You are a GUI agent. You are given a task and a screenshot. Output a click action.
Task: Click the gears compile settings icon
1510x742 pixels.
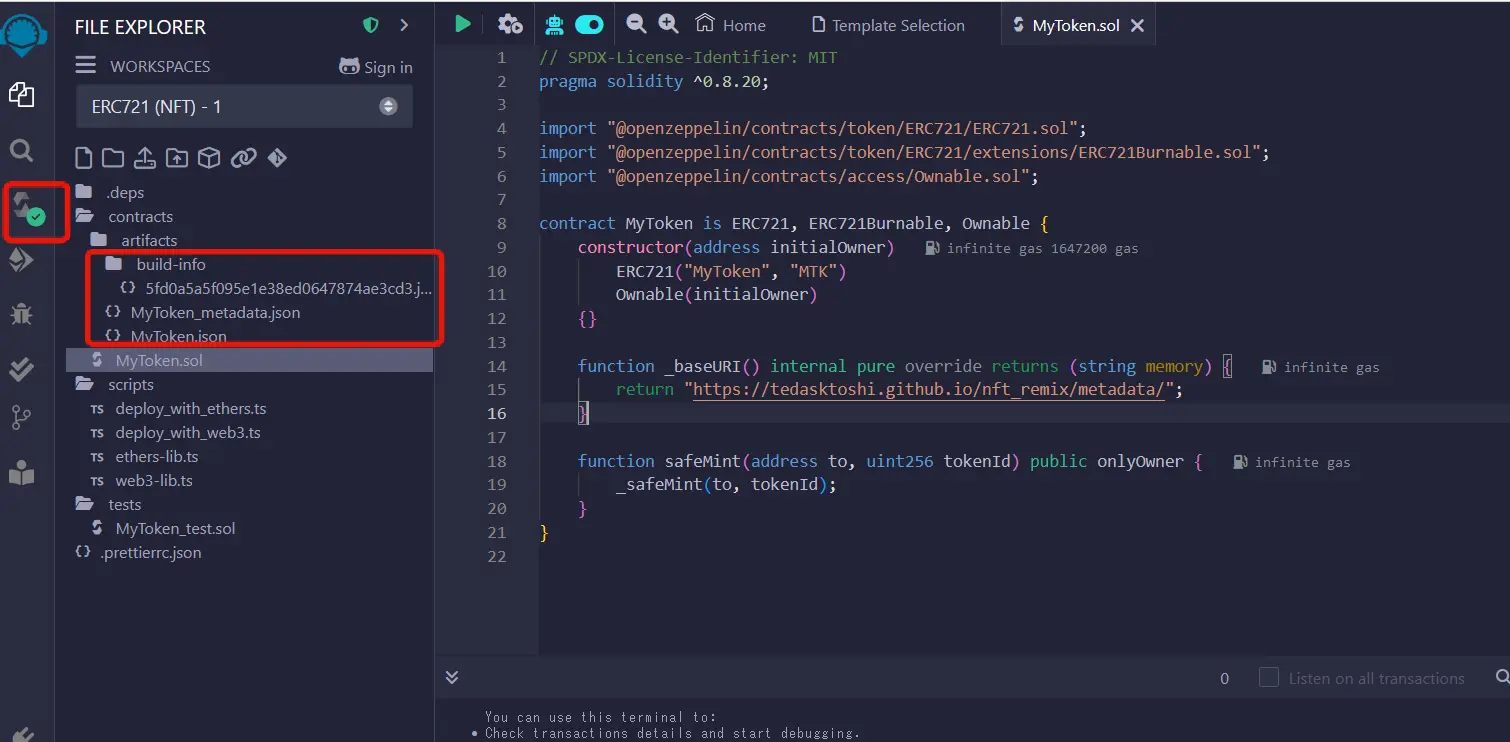tap(510, 24)
